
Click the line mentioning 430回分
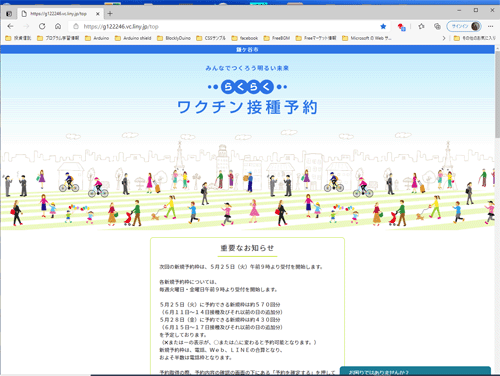[x=220, y=320]
